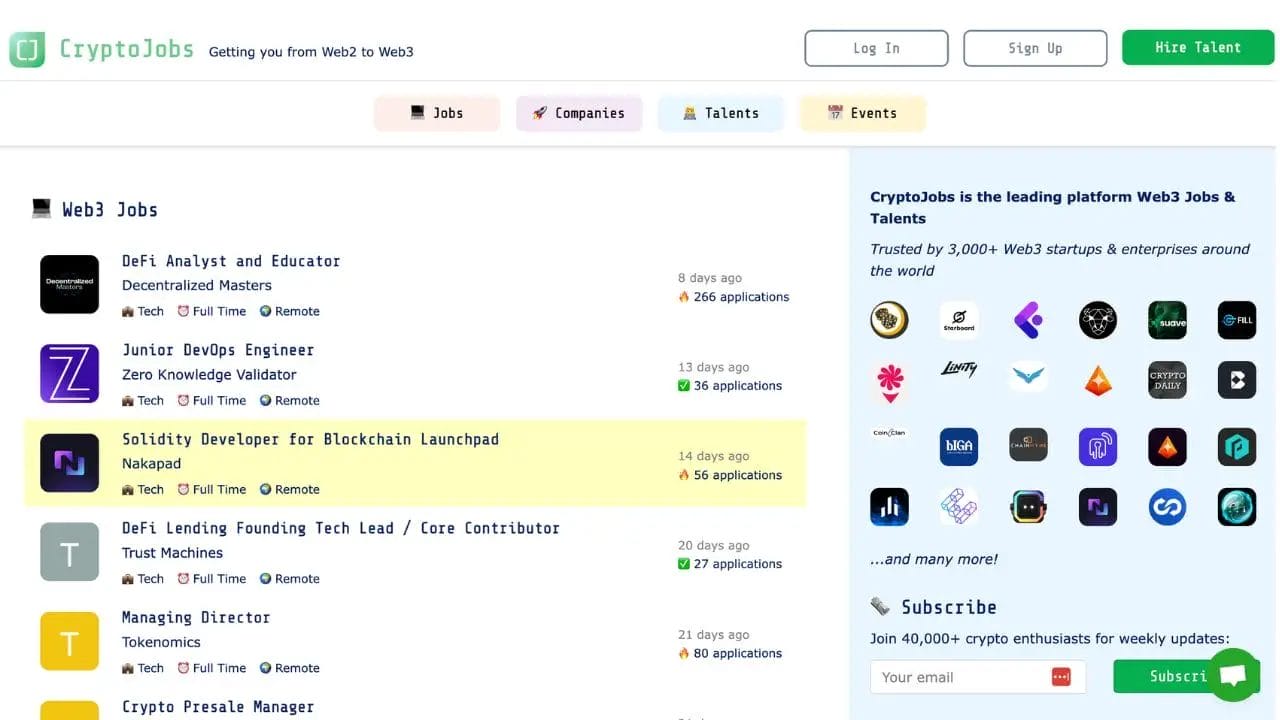The height and width of the screenshot is (720, 1280).
Task: Open the green chat widget bubble
Action: click(1233, 675)
